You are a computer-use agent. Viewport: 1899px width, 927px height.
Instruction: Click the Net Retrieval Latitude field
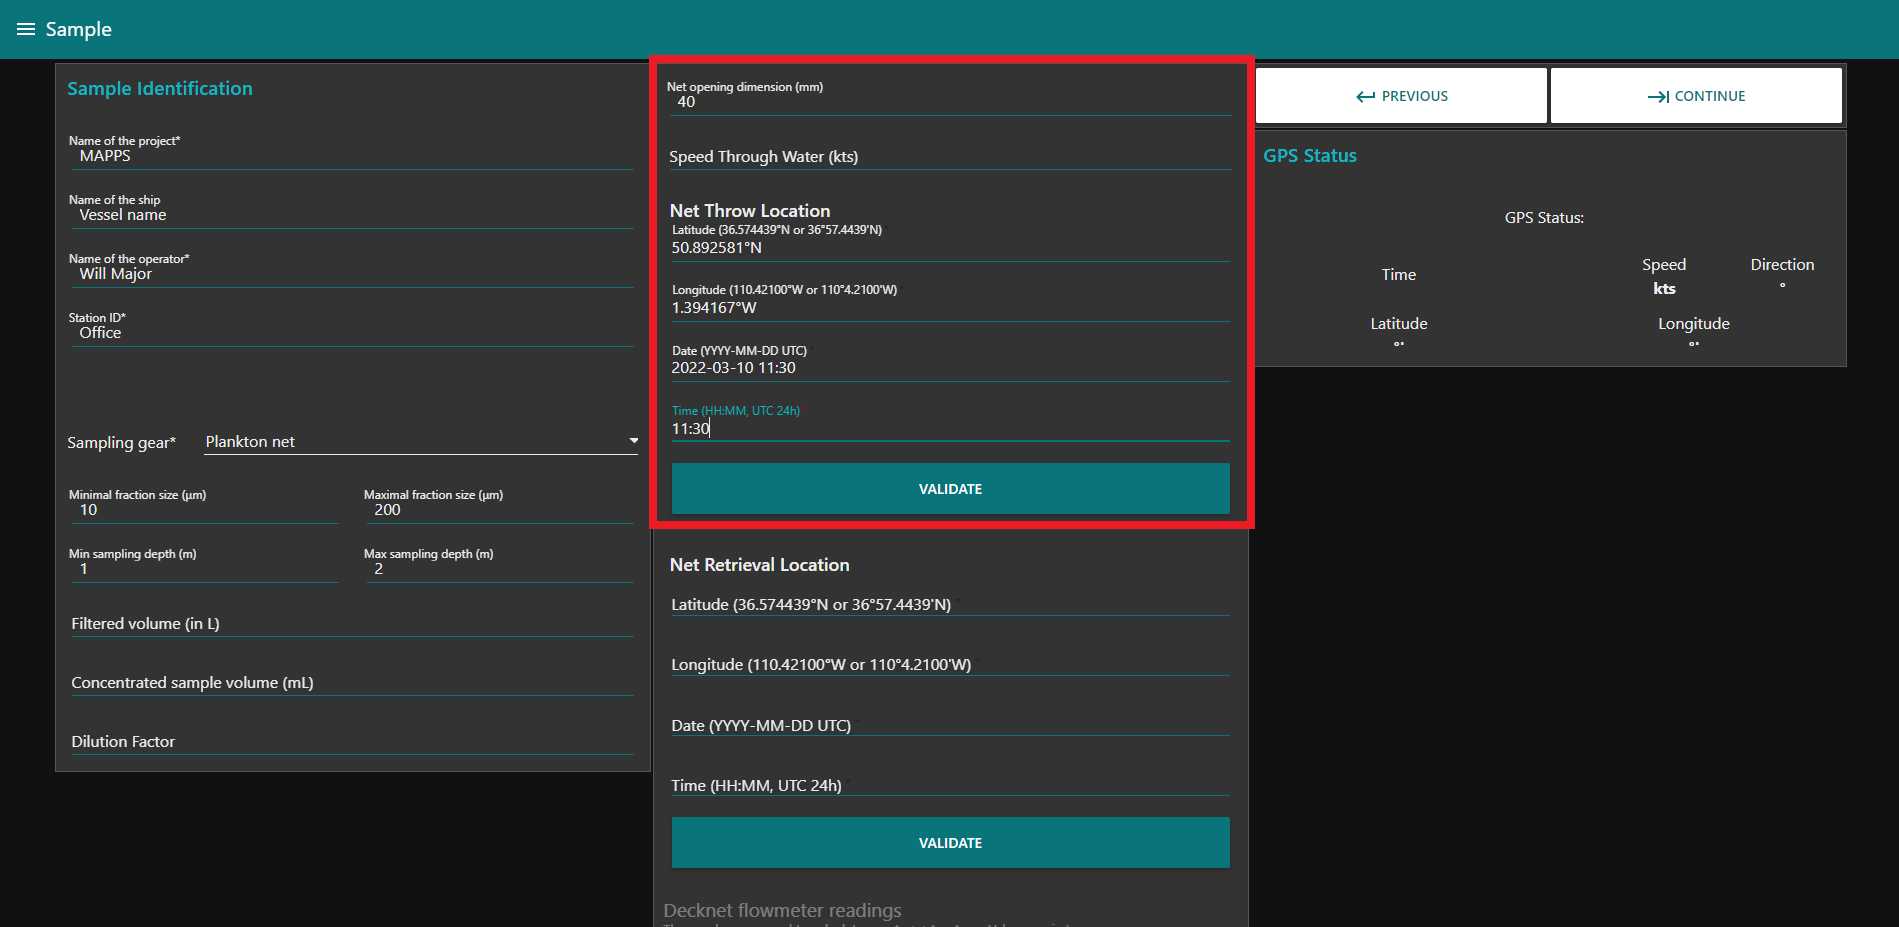[949, 605]
